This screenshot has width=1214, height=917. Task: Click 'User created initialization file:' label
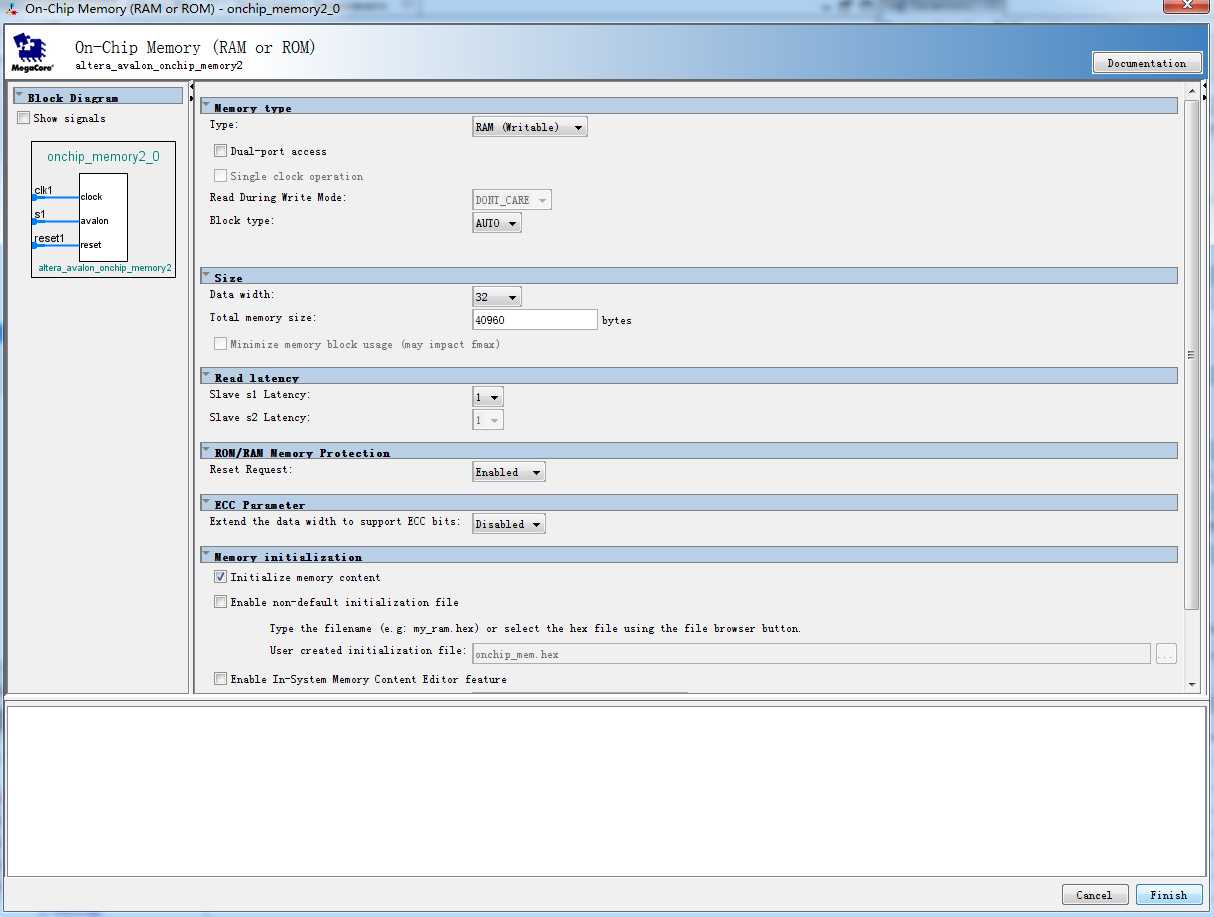[369, 650]
